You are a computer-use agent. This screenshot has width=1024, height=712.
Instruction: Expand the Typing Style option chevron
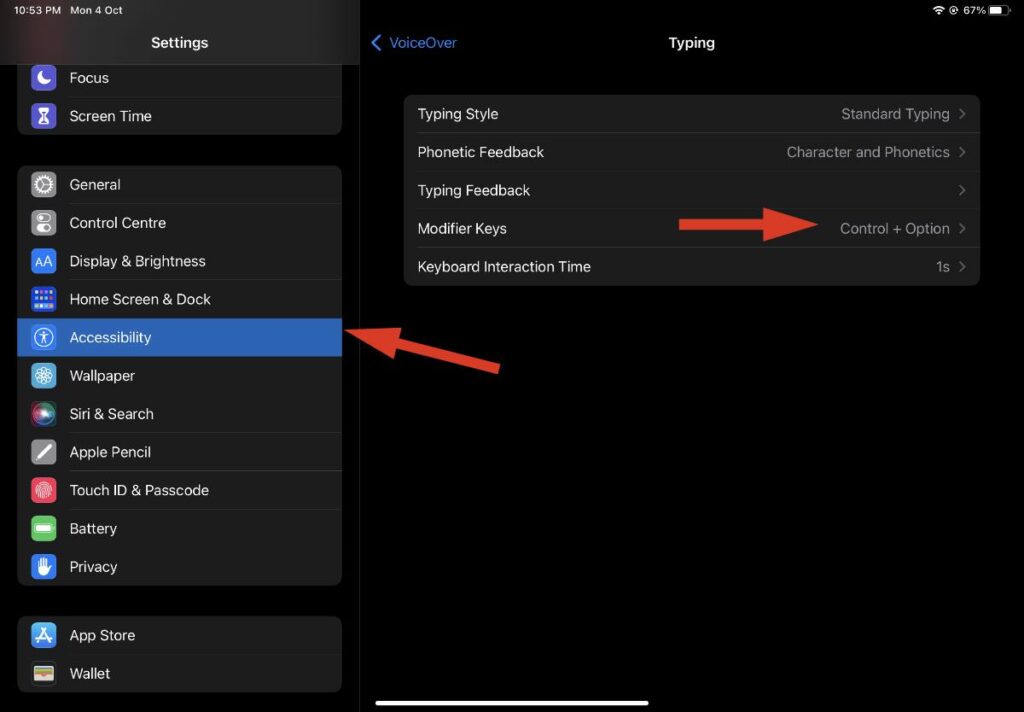click(962, 114)
